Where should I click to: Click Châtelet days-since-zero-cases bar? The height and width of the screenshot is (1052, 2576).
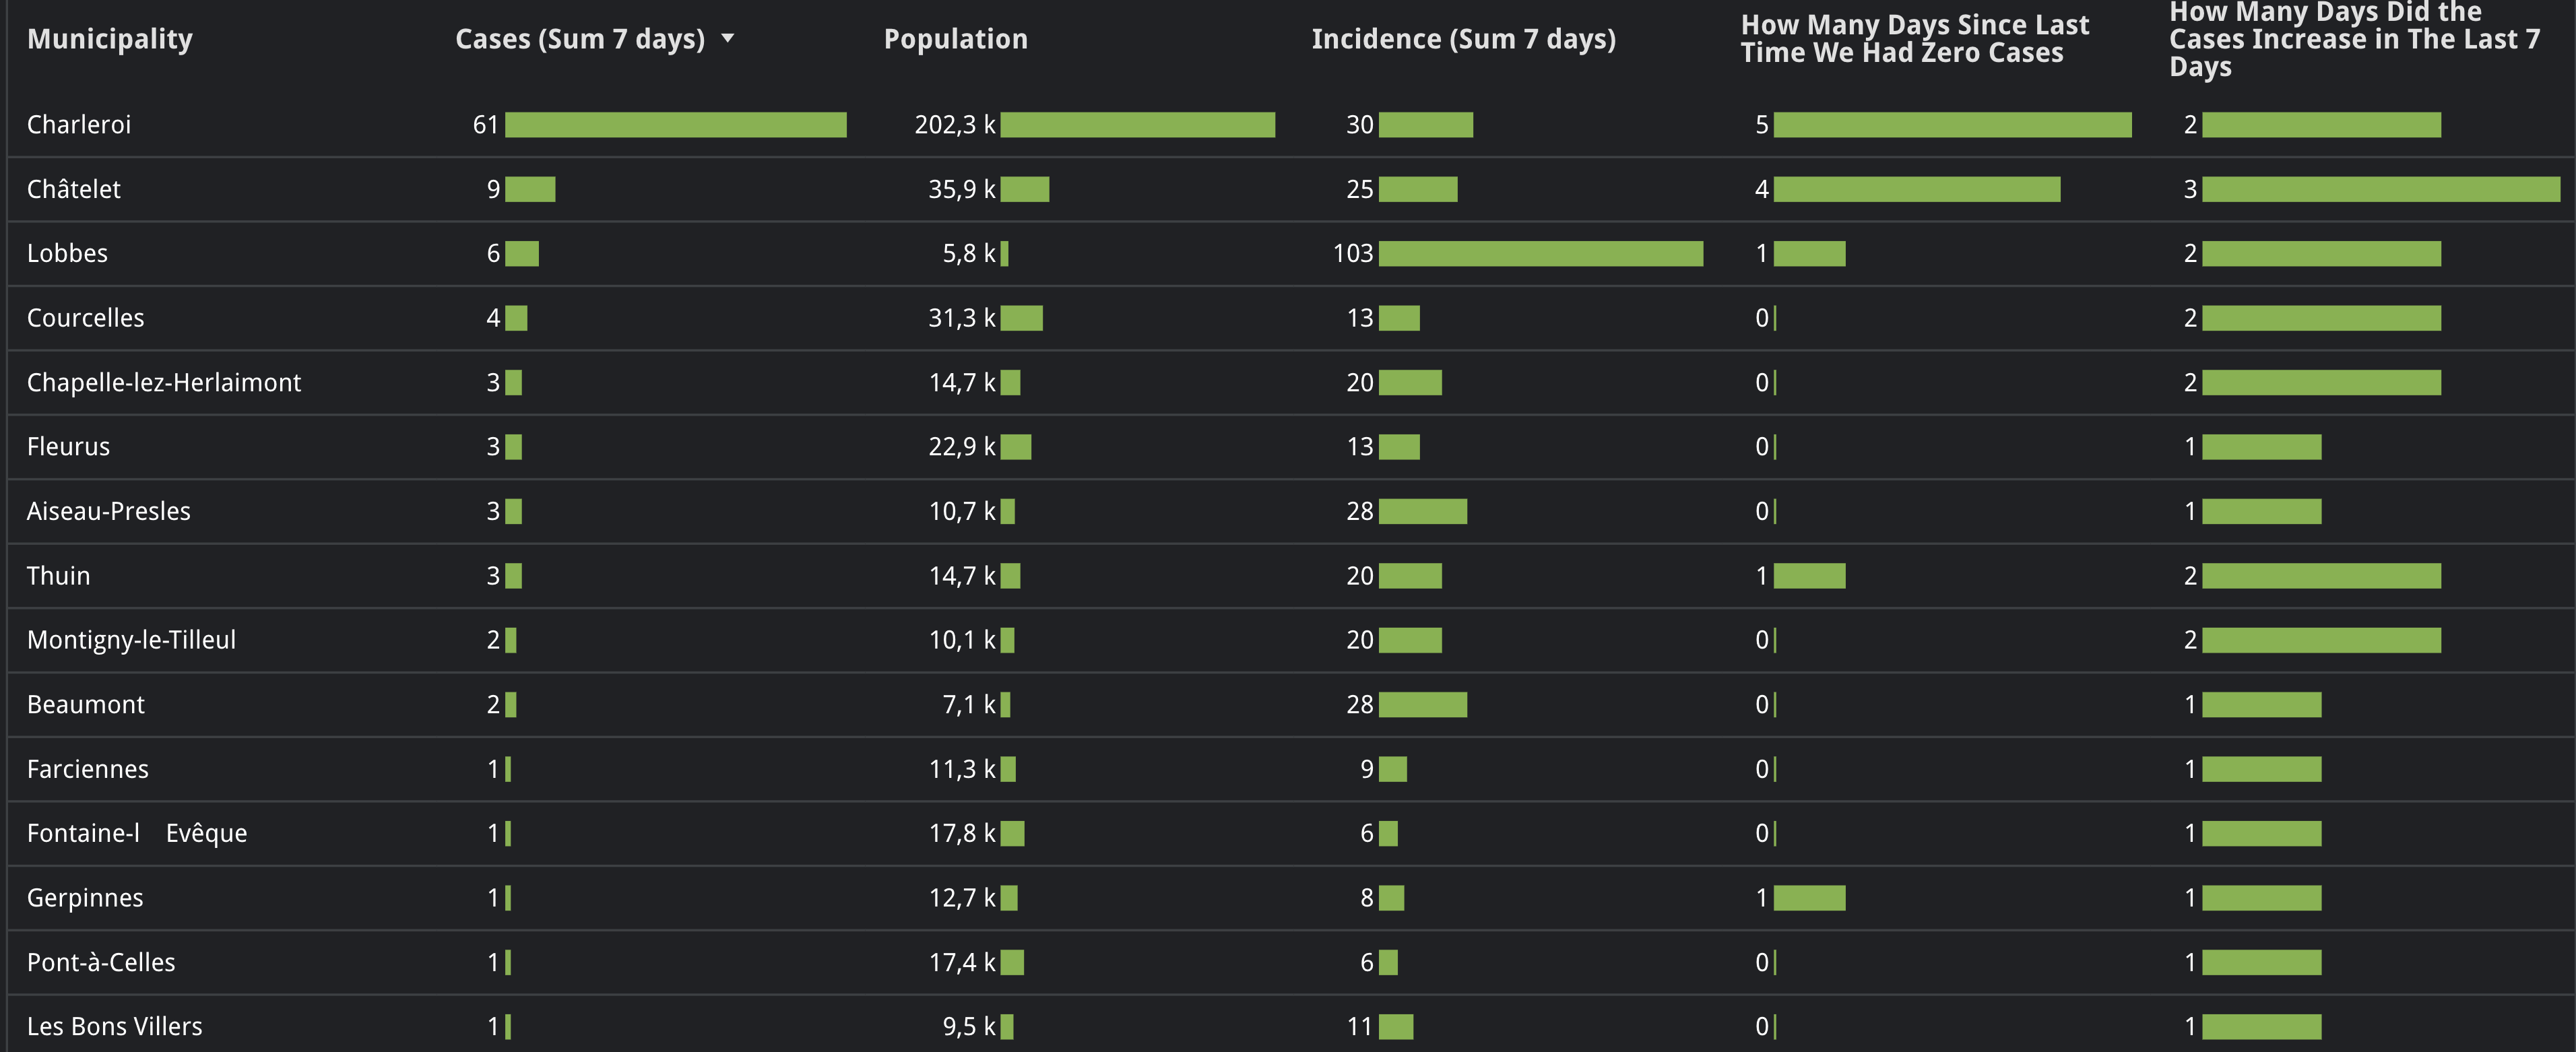(x=1917, y=189)
